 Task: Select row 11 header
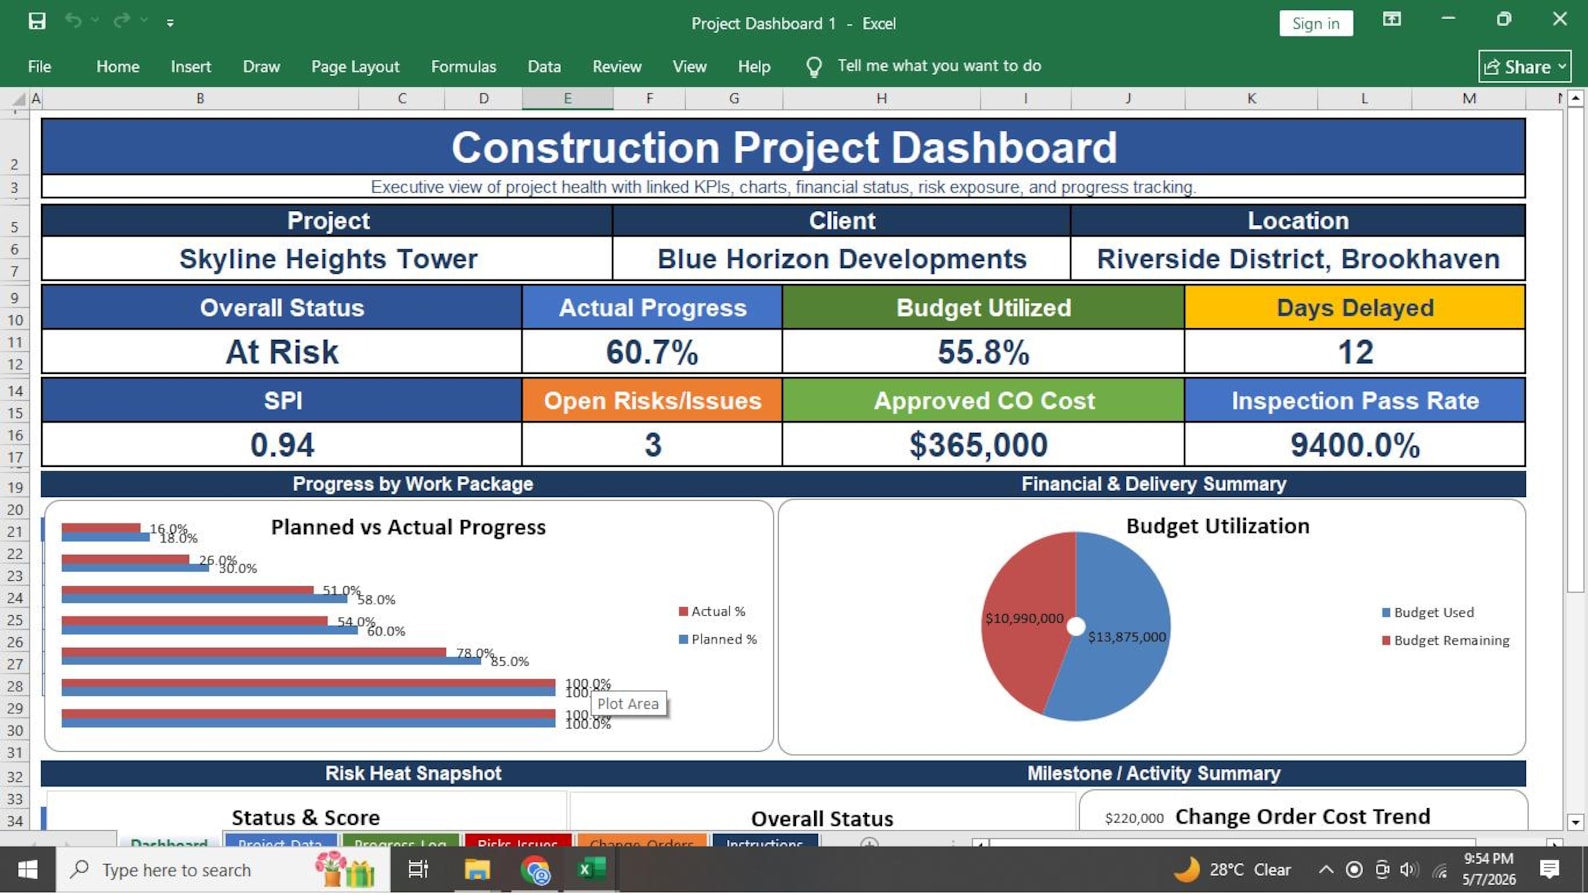click(x=15, y=342)
